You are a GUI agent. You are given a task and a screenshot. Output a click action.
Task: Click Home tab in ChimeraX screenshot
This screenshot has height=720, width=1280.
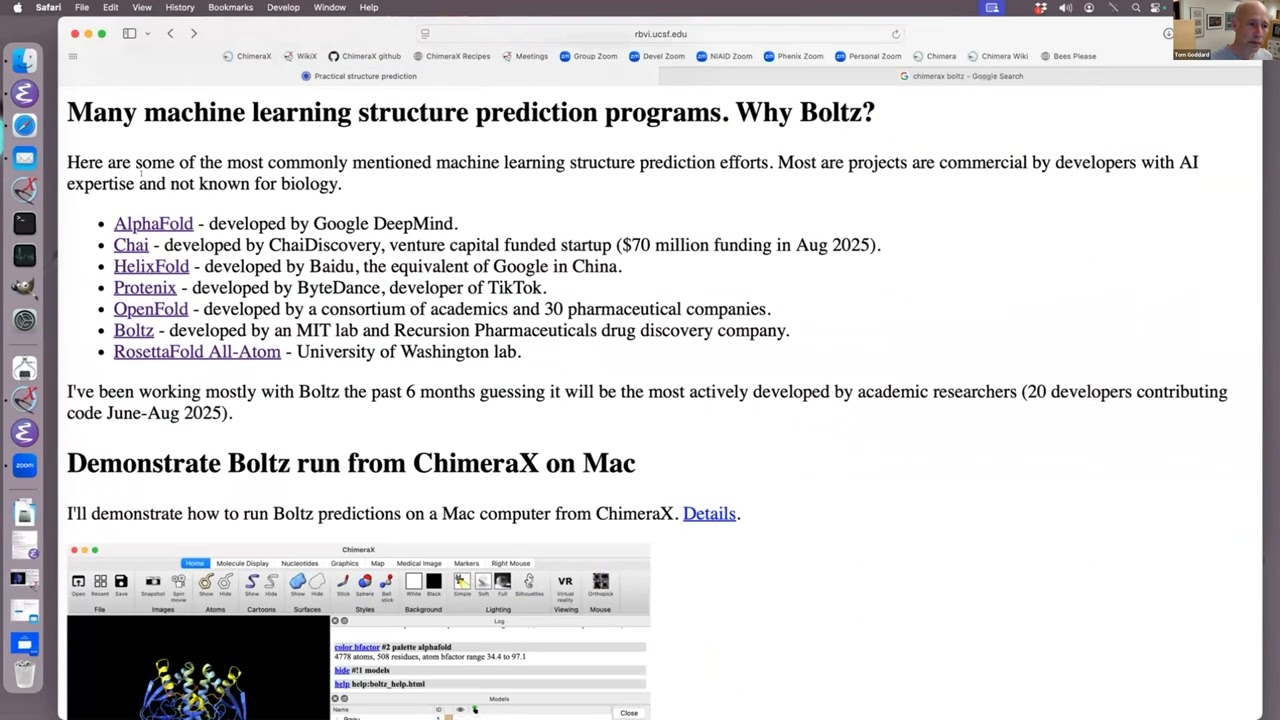click(195, 564)
